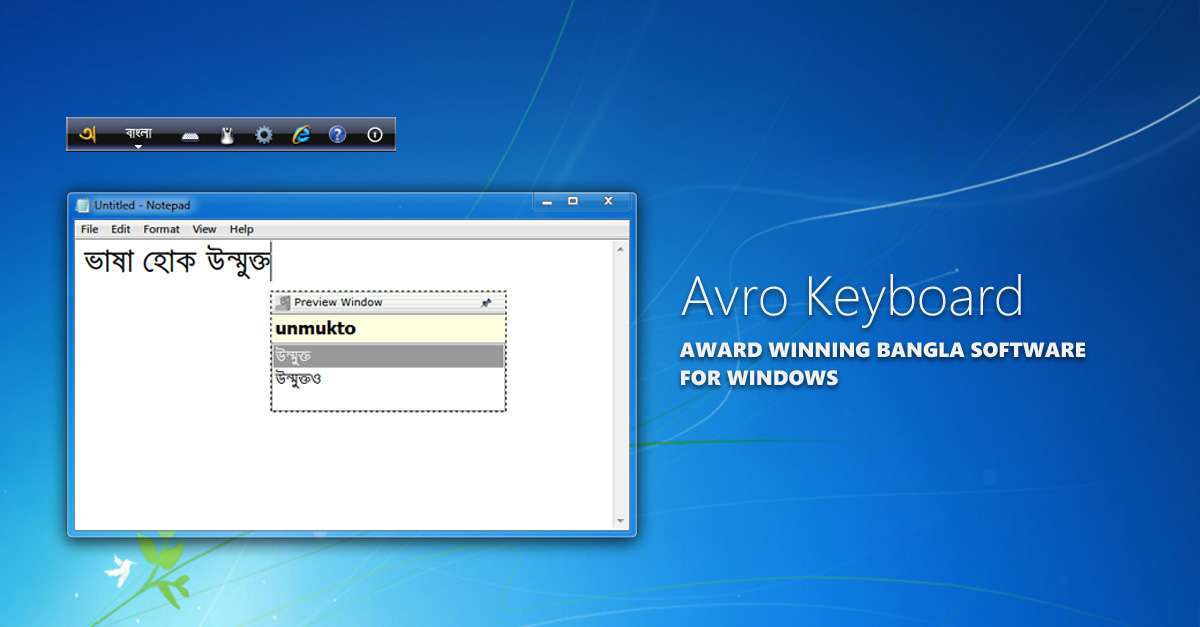Open the Edit menu in Notepad
This screenshot has width=1200, height=627.
click(x=121, y=229)
